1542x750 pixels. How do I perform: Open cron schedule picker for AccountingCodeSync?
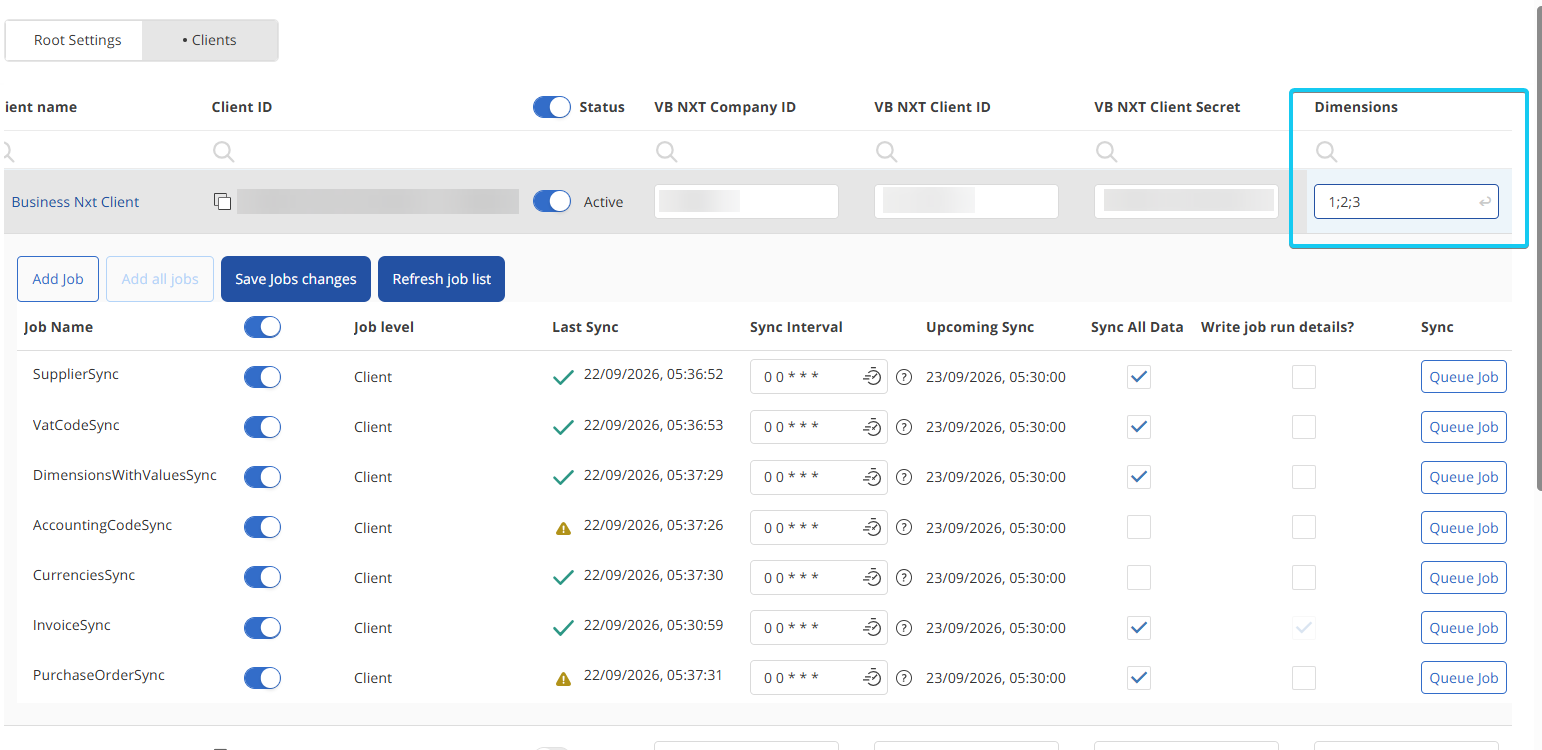(872, 528)
